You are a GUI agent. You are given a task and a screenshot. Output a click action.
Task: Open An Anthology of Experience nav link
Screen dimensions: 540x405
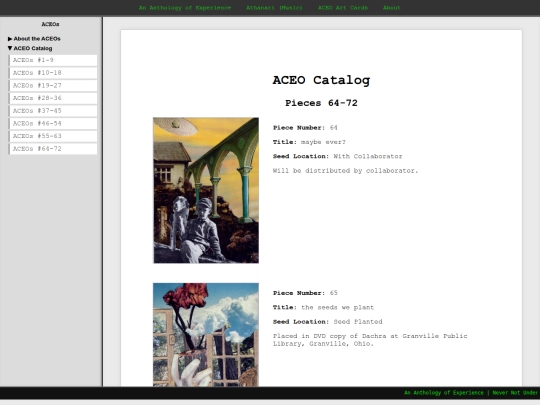185,8
